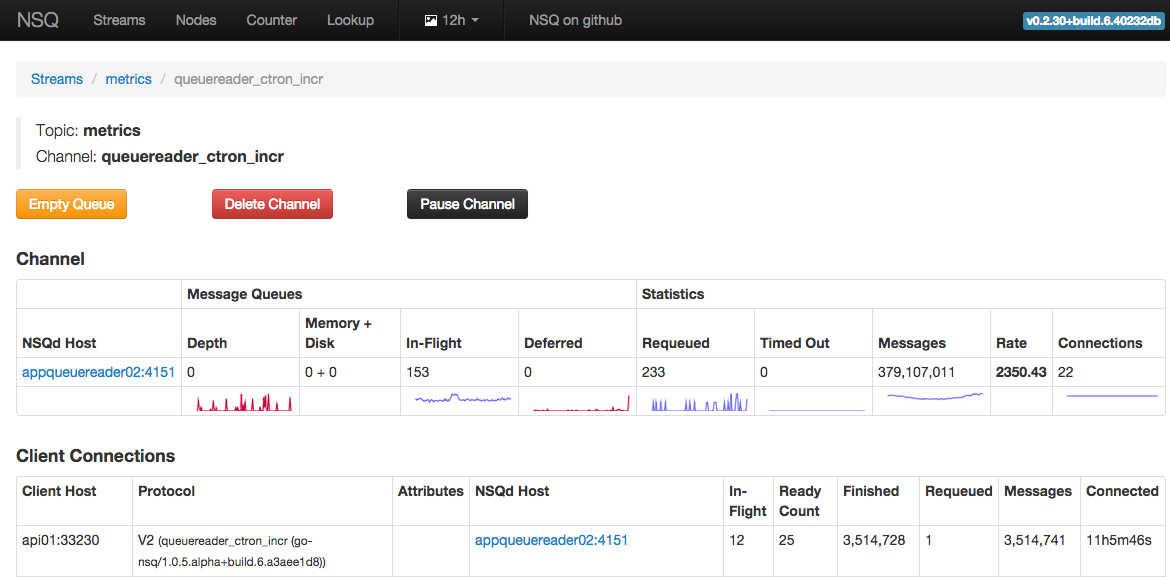The height and width of the screenshot is (577, 1170).
Task: Click the NSQ brand logo
Action: click(x=38, y=20)
